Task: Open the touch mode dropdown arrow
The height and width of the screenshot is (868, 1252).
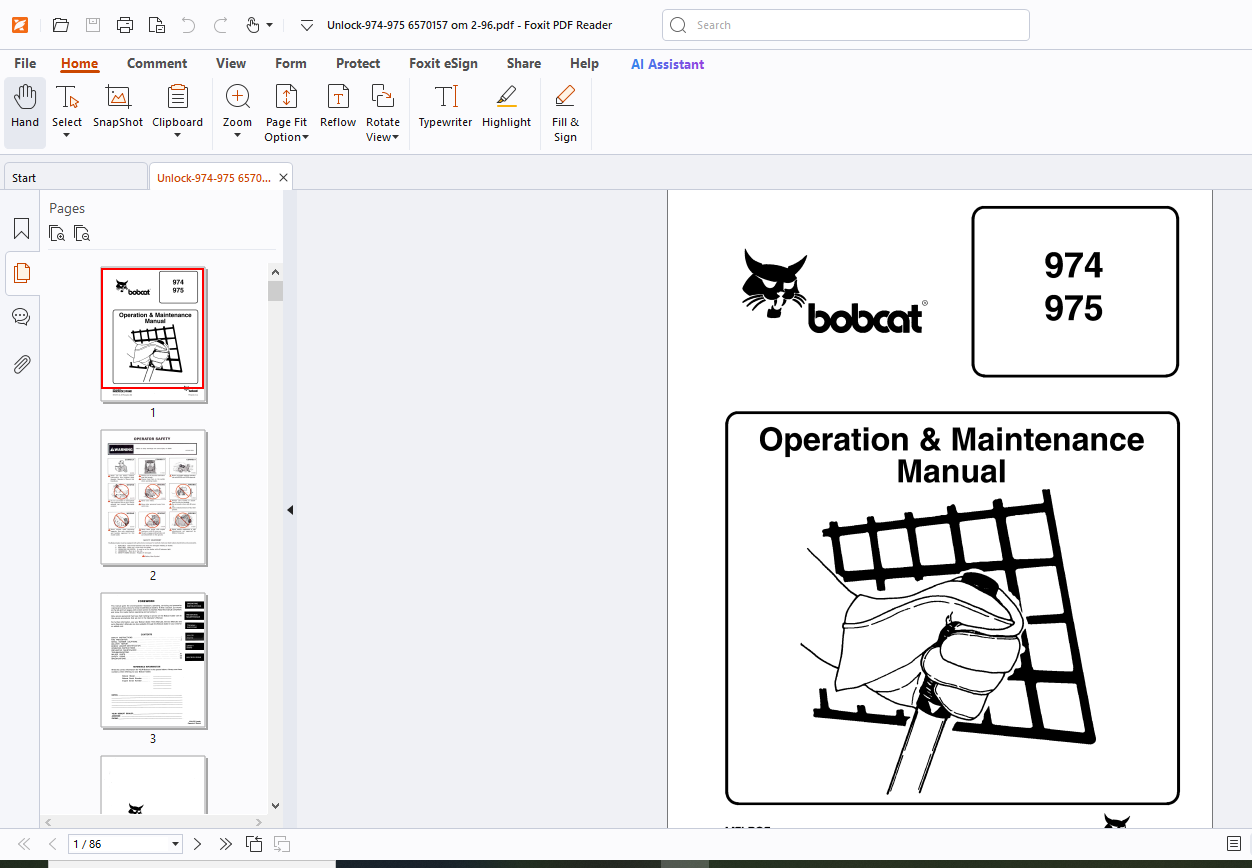Action: click(x=270, y=25)
